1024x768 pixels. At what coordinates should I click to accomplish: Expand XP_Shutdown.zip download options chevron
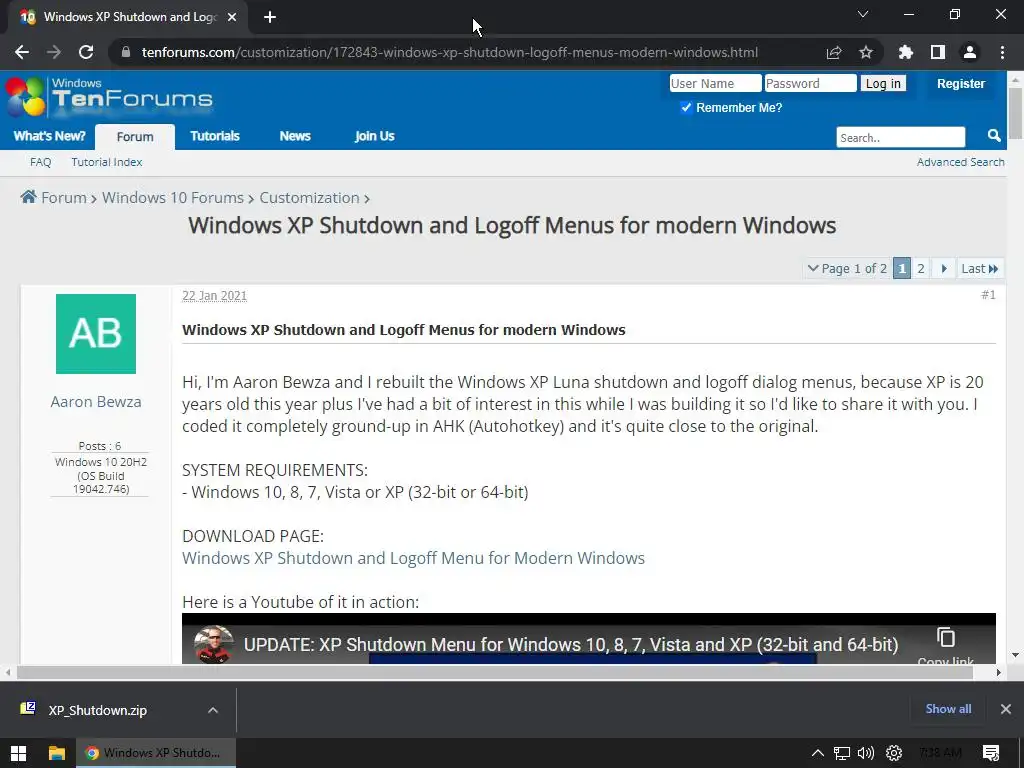pos(213,710)
